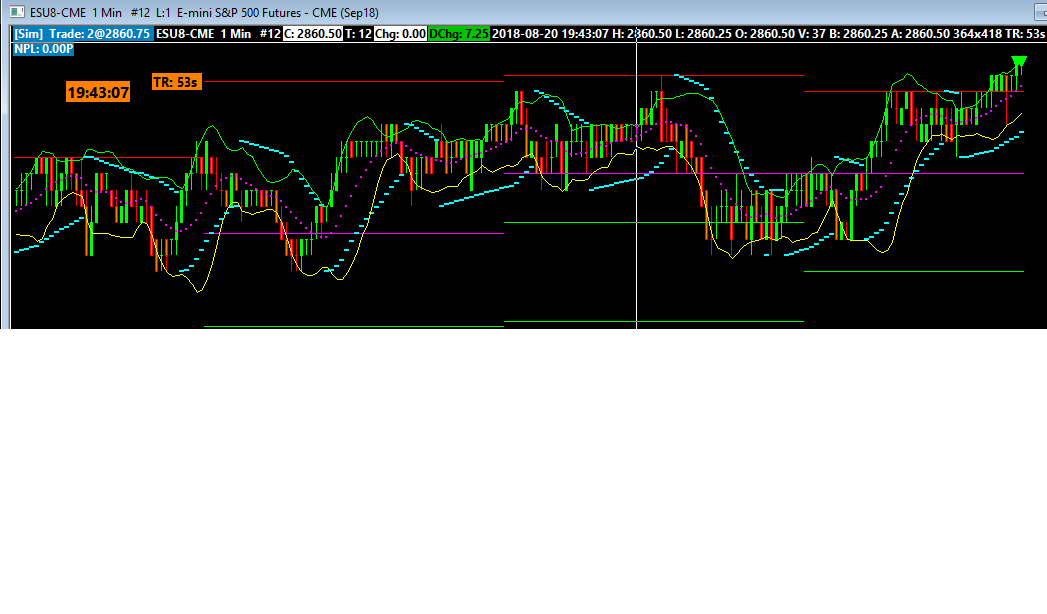
Task: Click the NPL: 0.00P readout
Action: coord(44,49)
